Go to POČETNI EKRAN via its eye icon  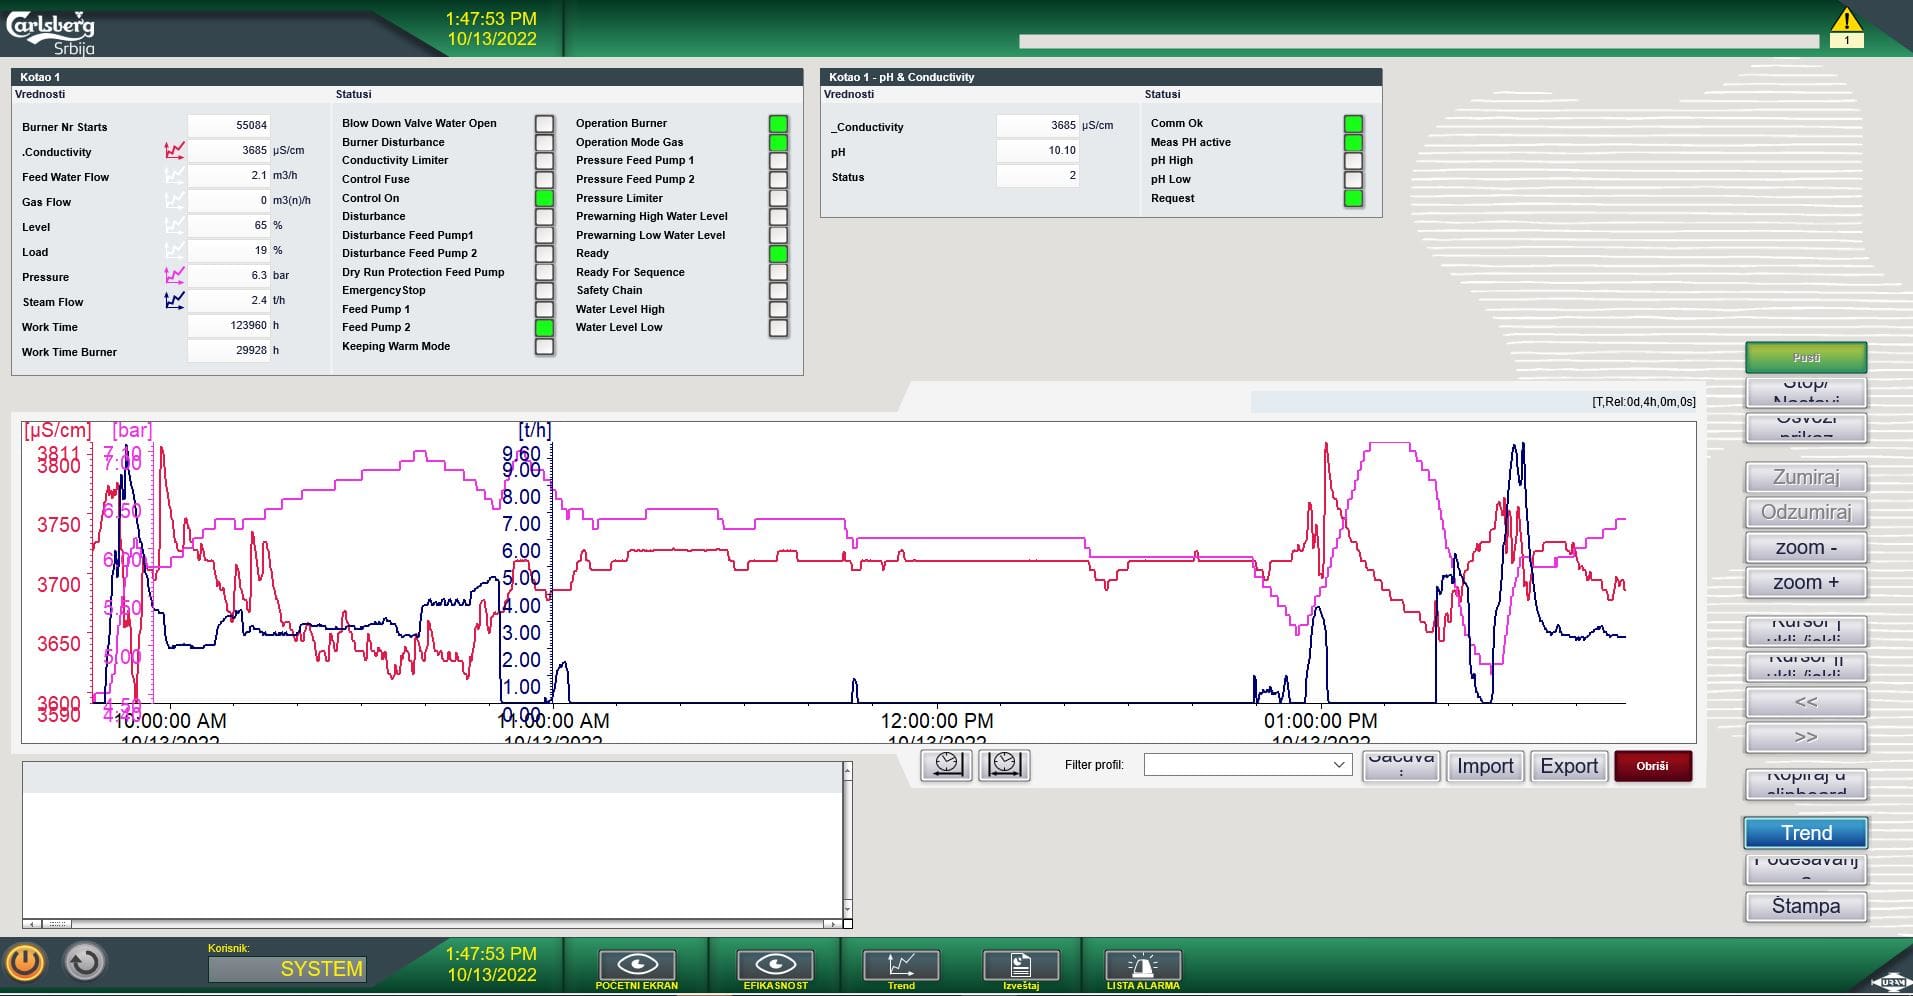(637, 963)
